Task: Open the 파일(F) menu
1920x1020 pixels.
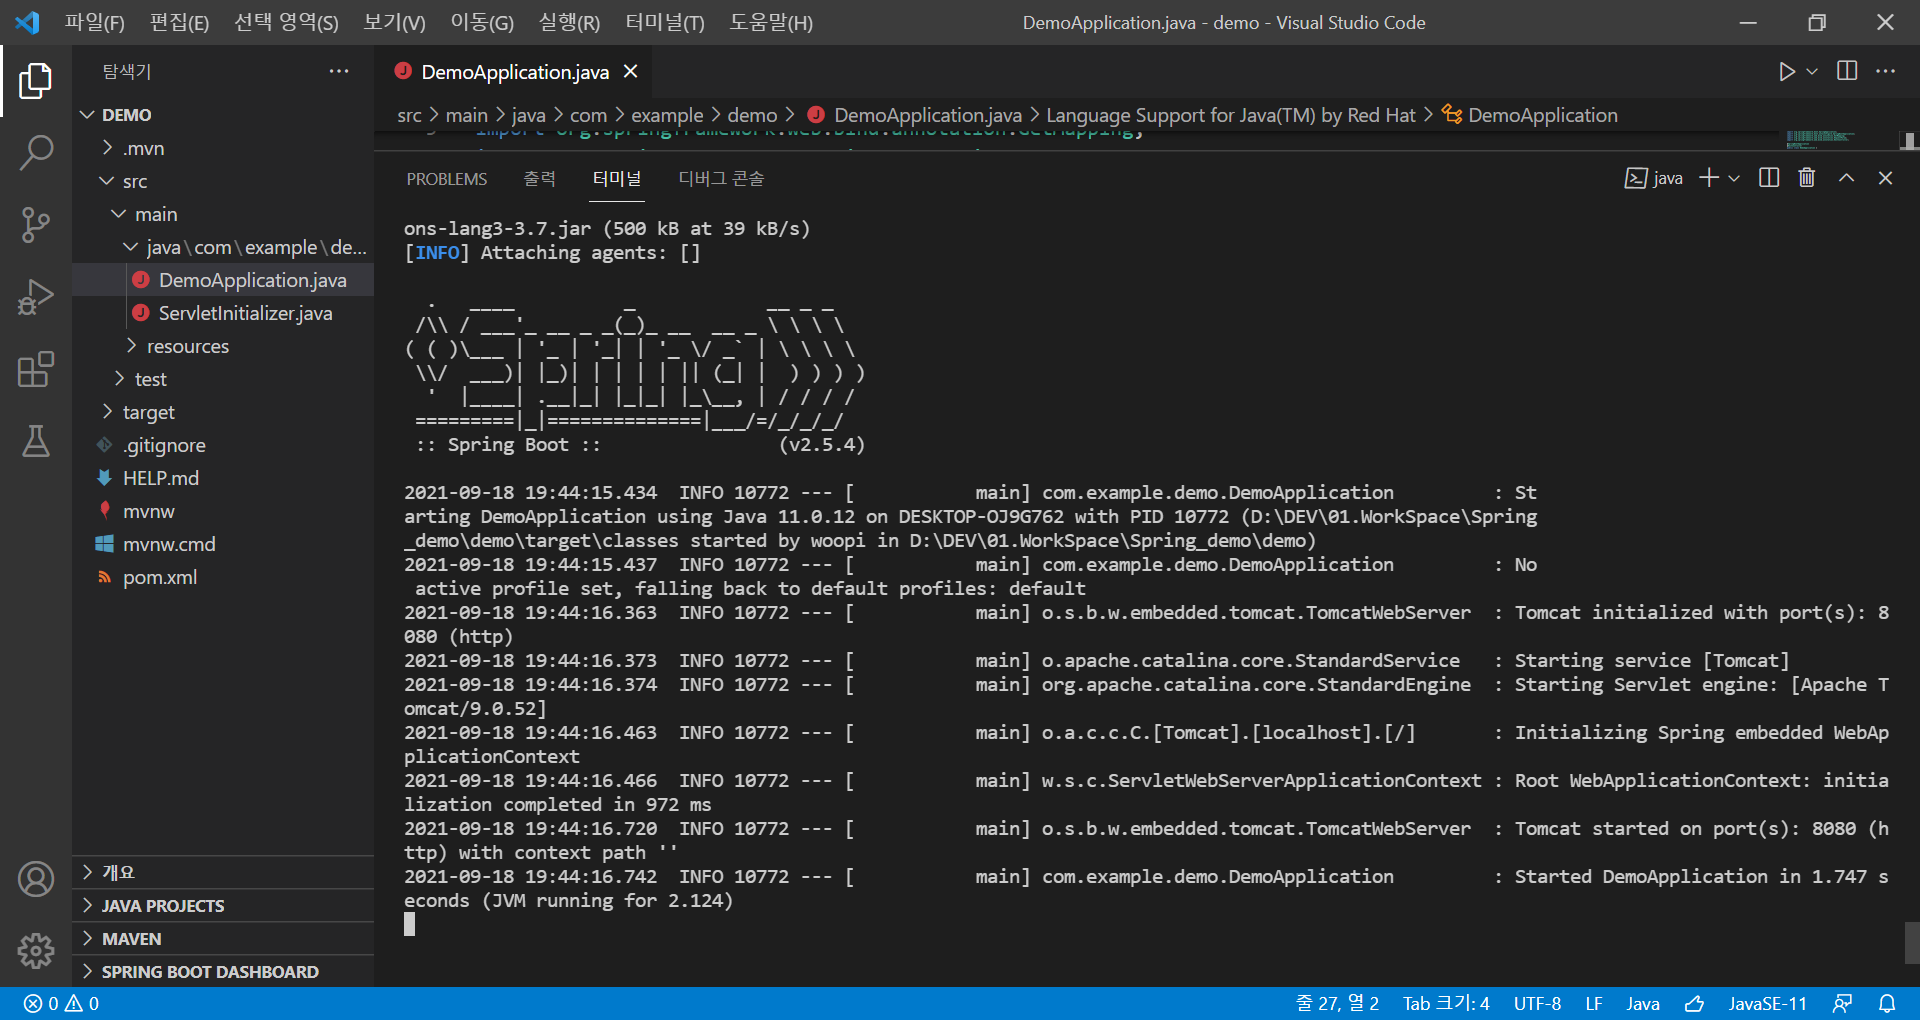Action: click(x=95, y=22)
